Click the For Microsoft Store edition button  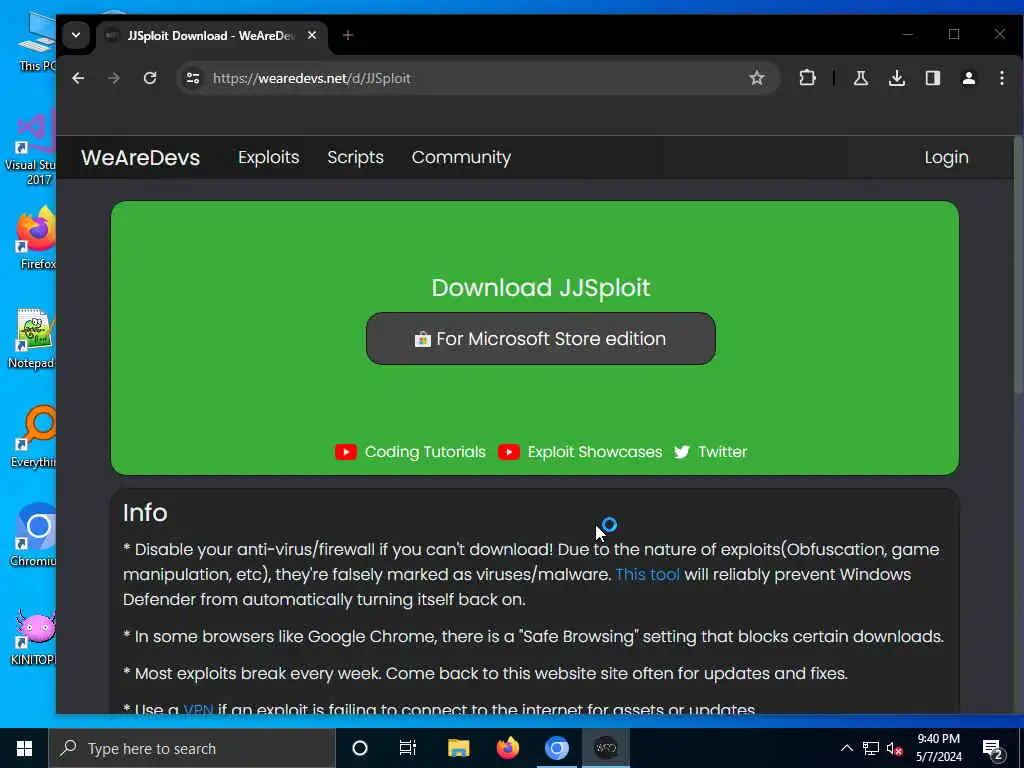(x=541, y=338)
